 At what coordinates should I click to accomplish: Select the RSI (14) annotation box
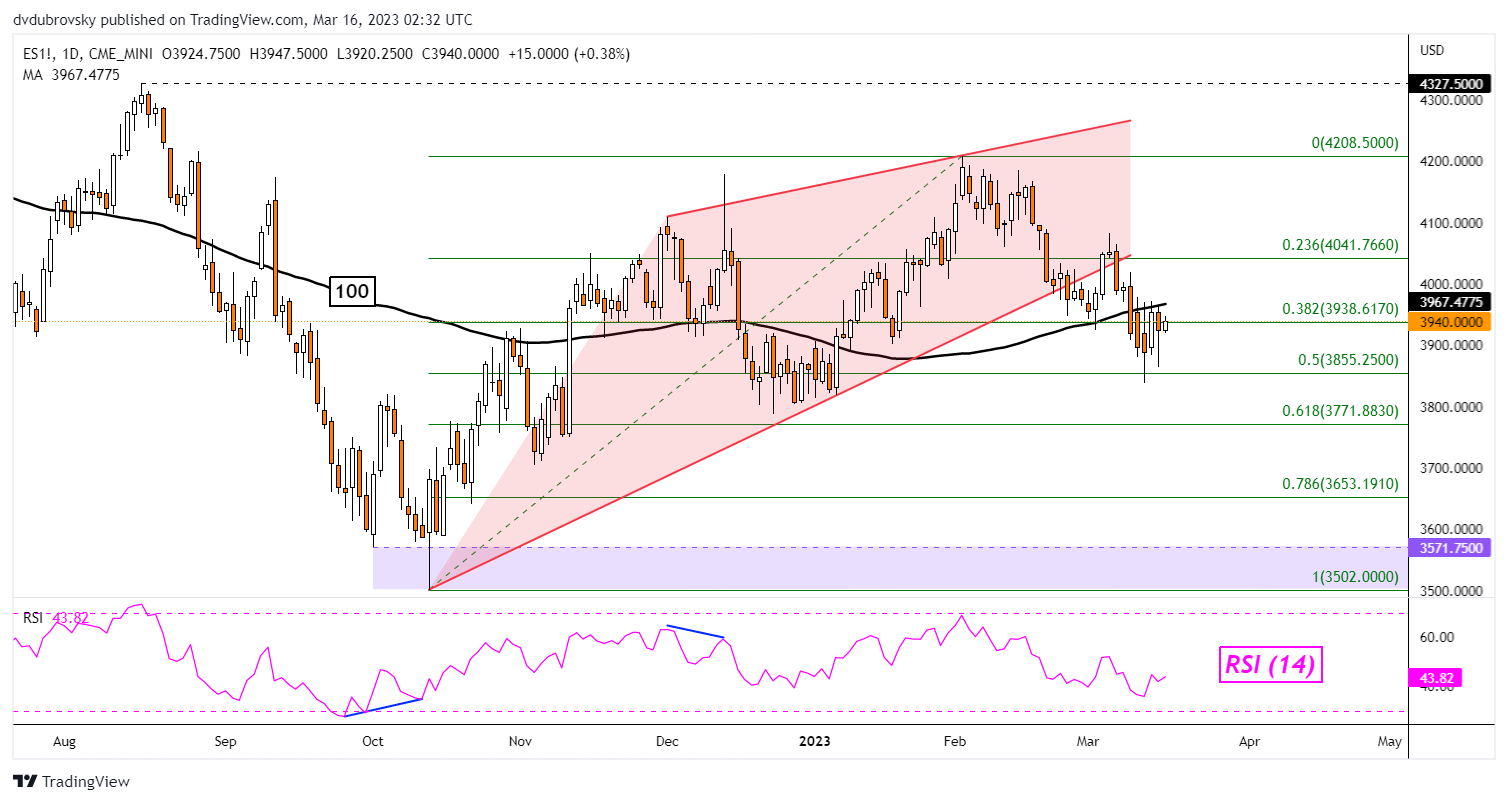(1271, 663)
